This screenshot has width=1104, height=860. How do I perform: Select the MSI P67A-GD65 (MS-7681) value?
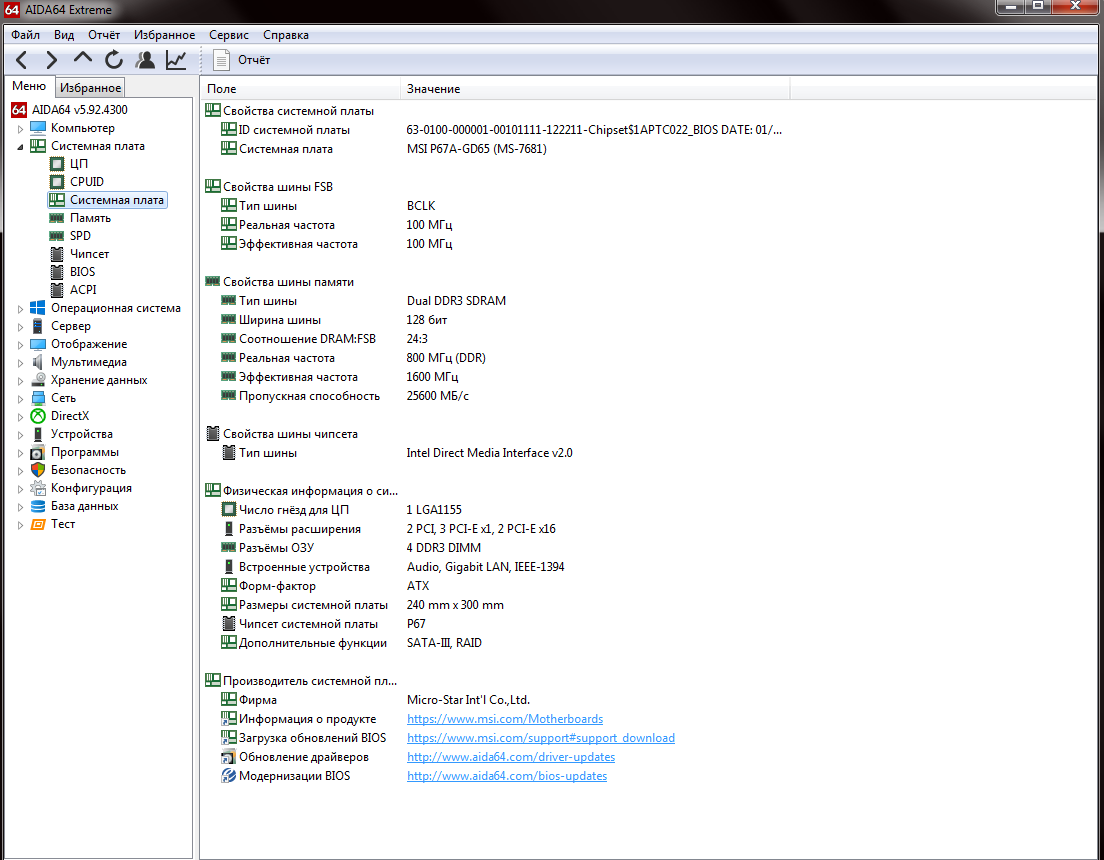477,149
